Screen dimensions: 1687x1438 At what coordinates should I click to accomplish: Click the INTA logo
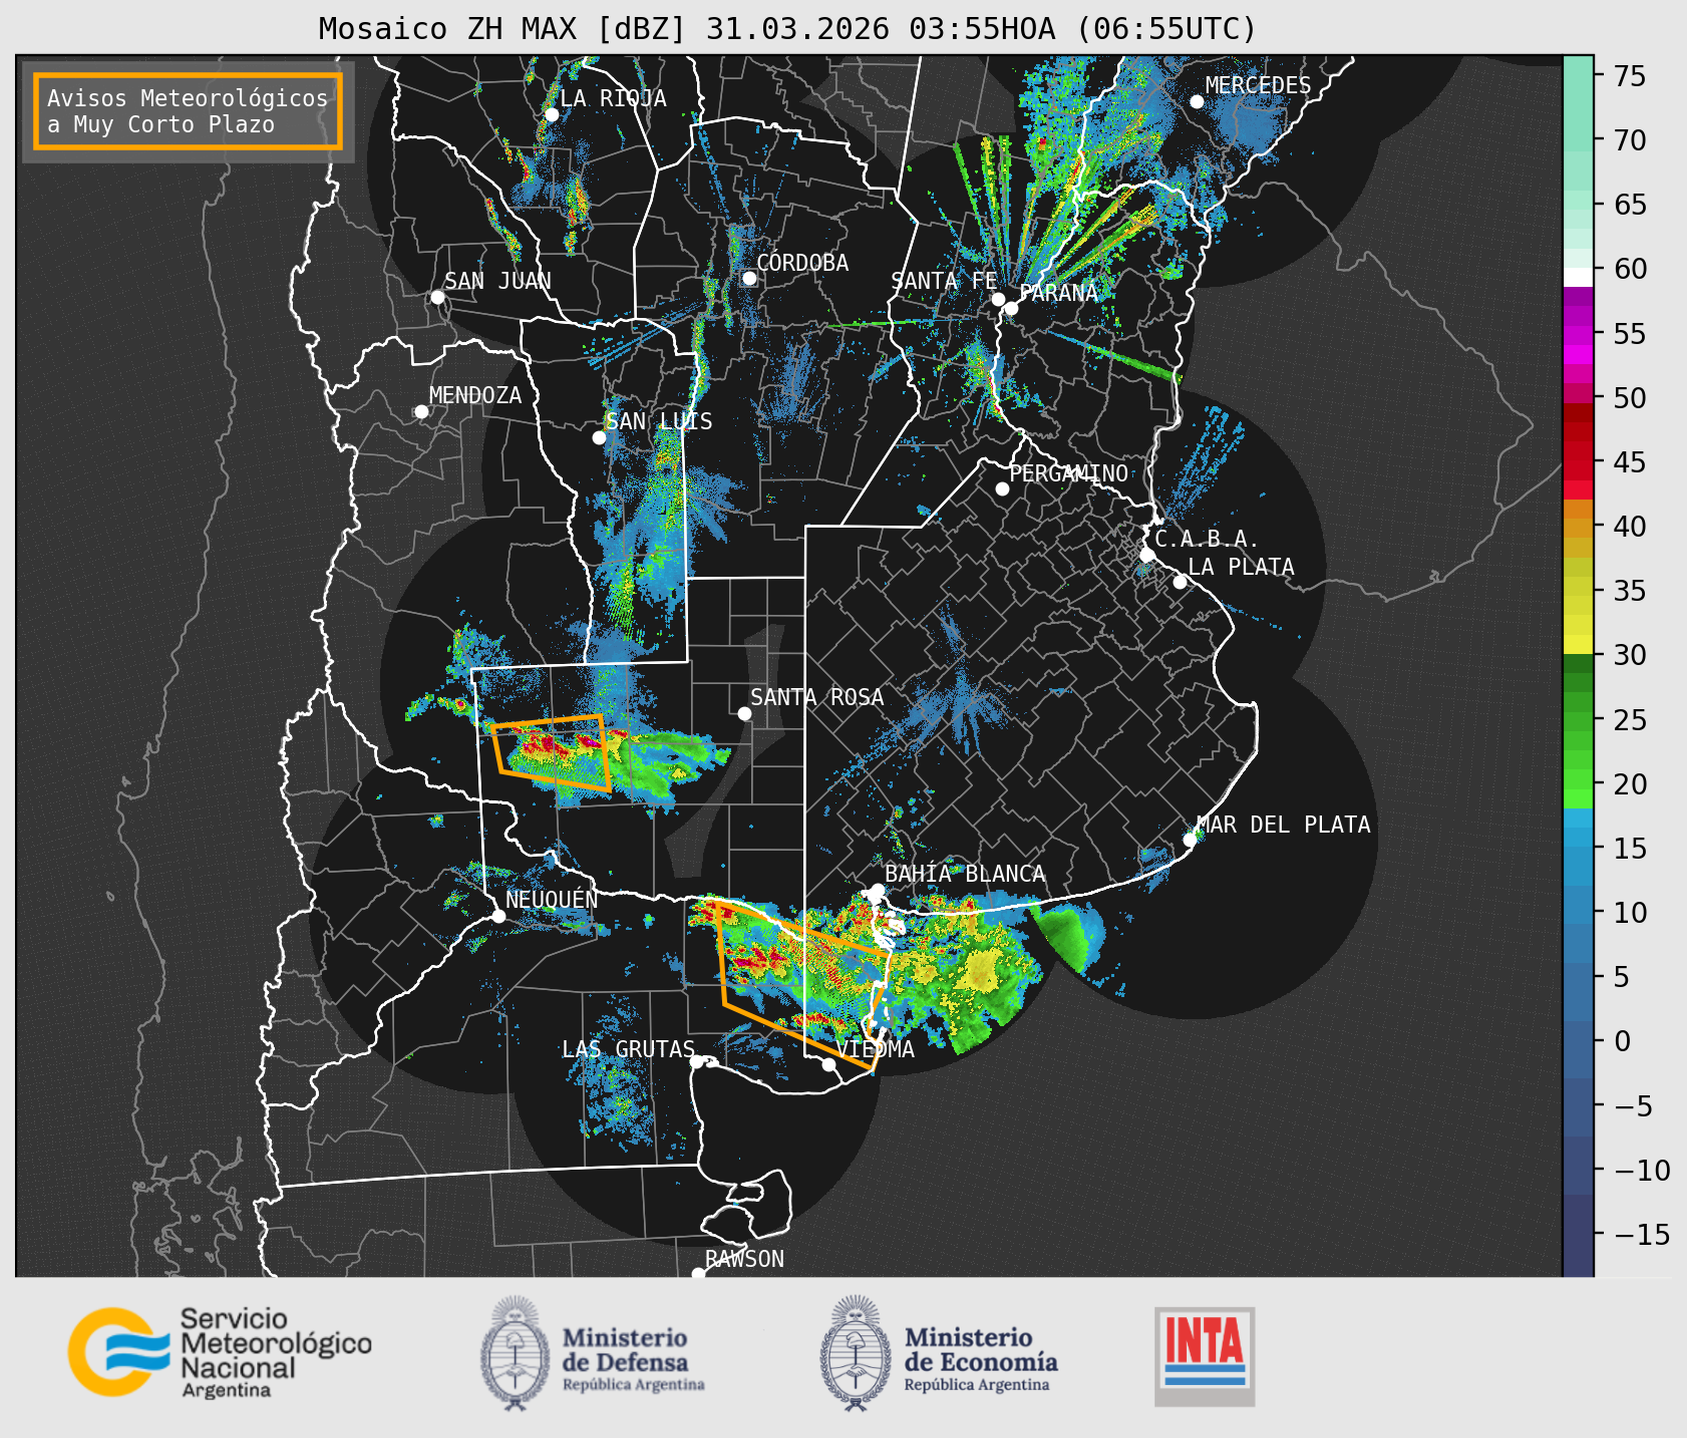(1204, 1356)
